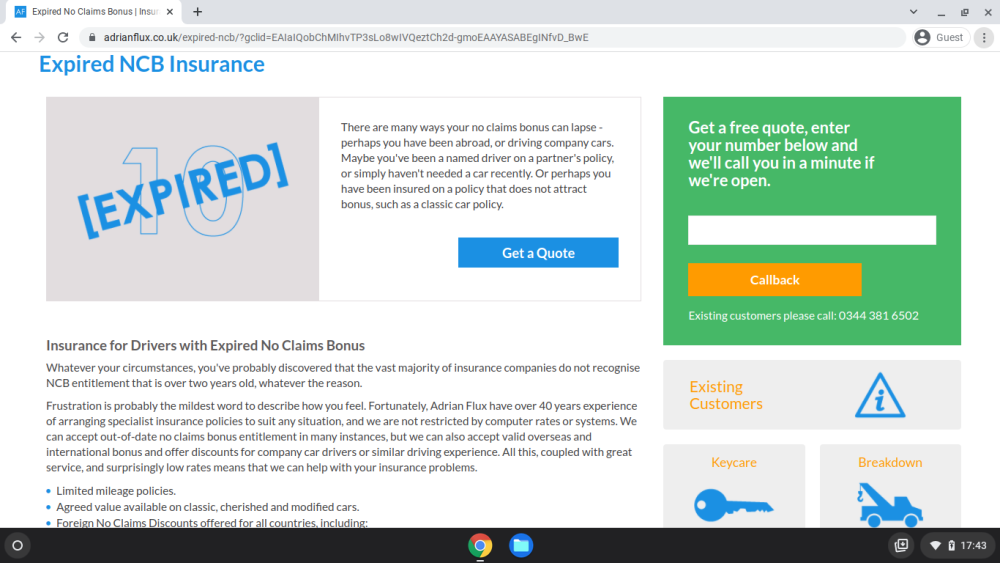Click the battery status icon

[951, 546]
